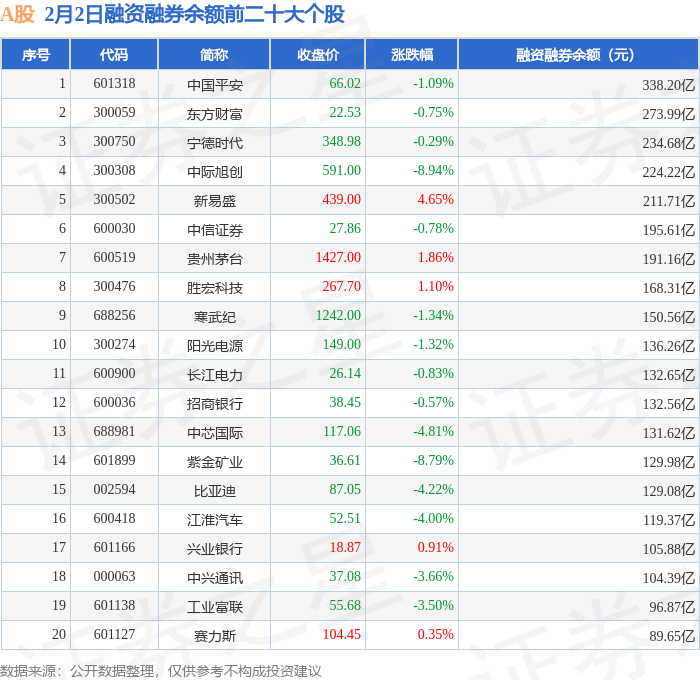Click closing price 117.06

pos(342,432)
